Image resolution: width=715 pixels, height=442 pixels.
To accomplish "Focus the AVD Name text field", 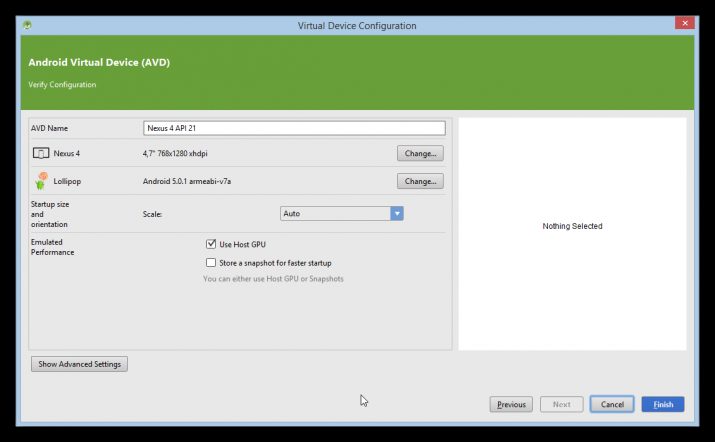I will 294,128.
